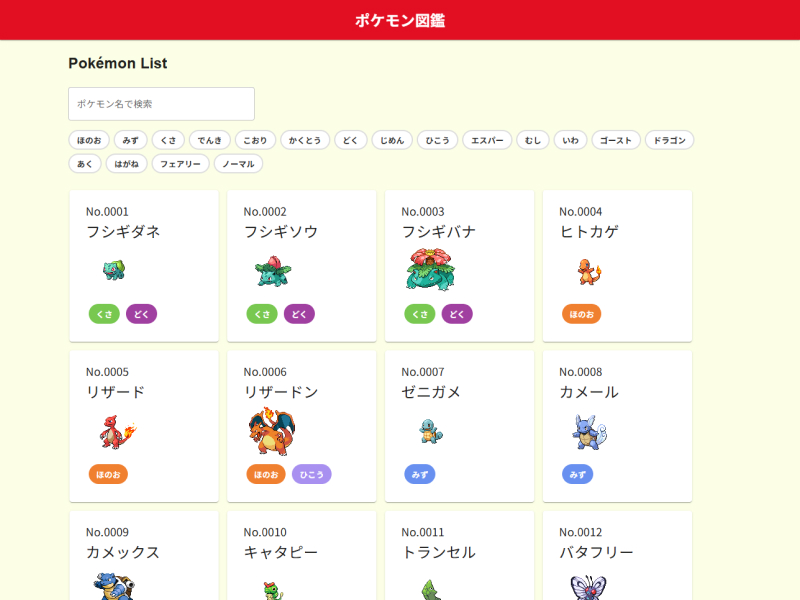Click the フシギソウ sprite image

pos(271,270)
